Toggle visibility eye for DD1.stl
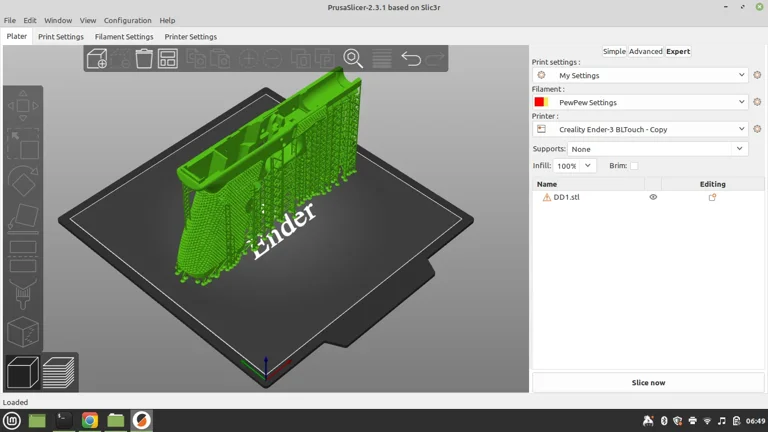Image resolution: width=768 pixels, height=432 pixels. click(653, 197)
